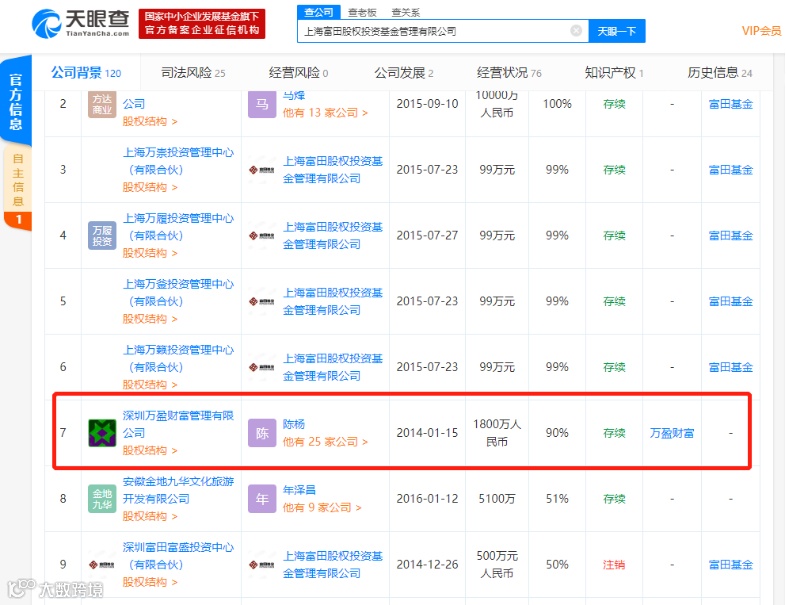
Task: Select the 自主信息 side tab
Action: (x=18, y=180)
